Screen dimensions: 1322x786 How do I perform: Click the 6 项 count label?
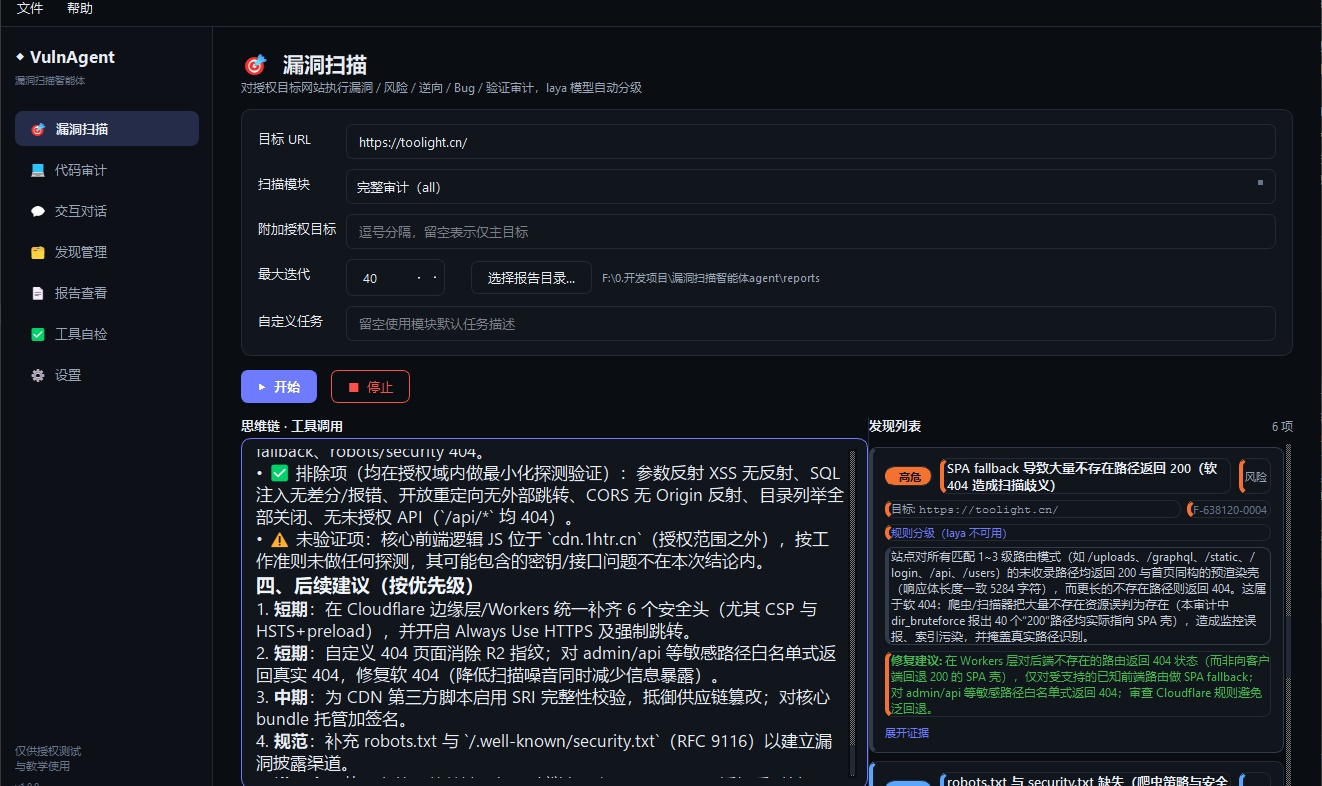(x=1282, y=426)
